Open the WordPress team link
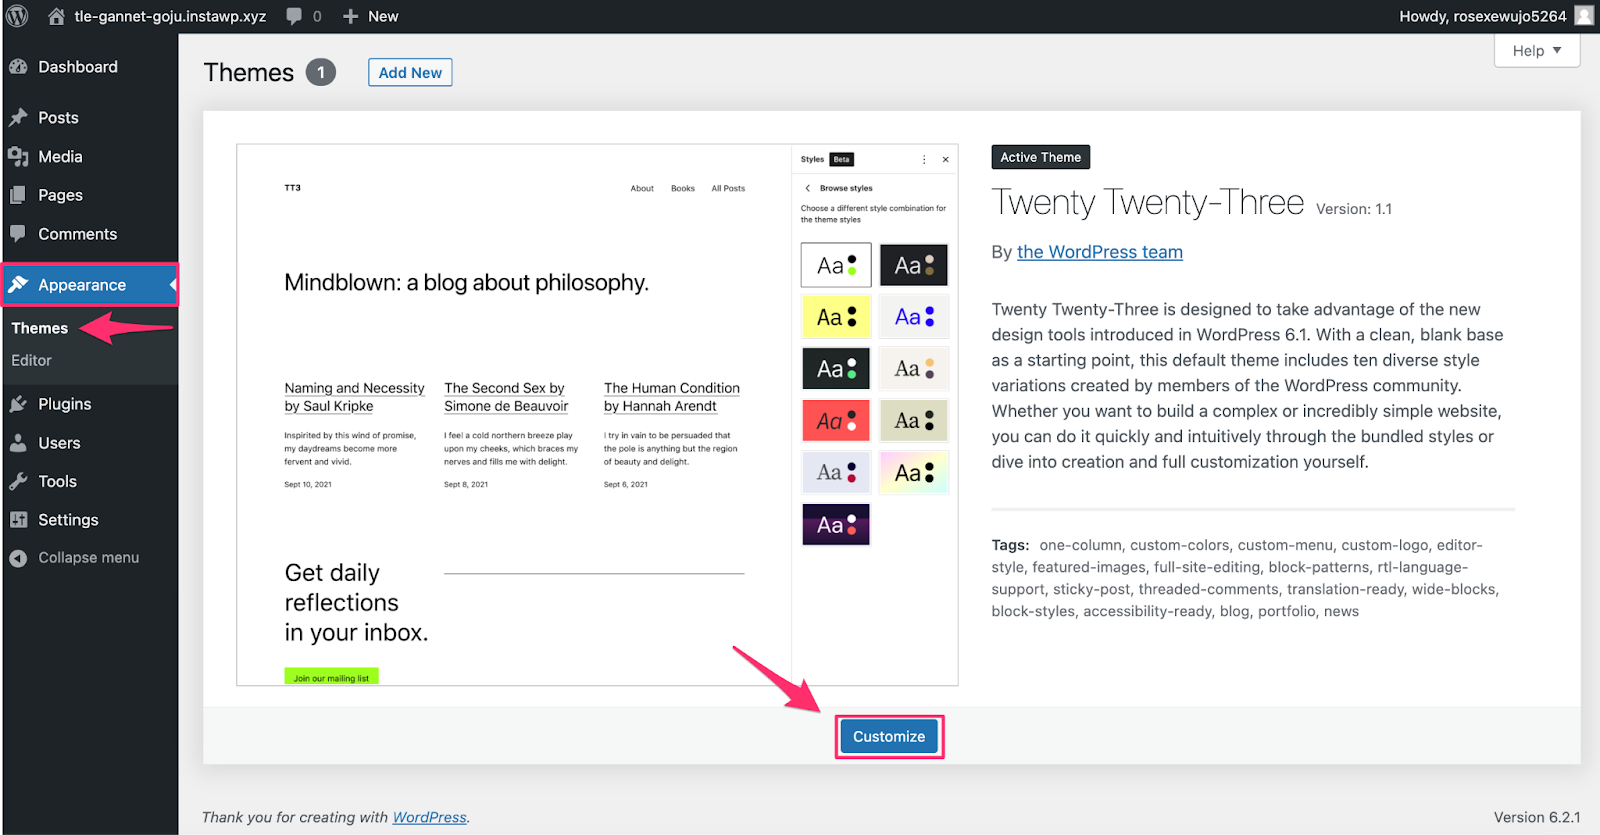 pos(1098,251)
